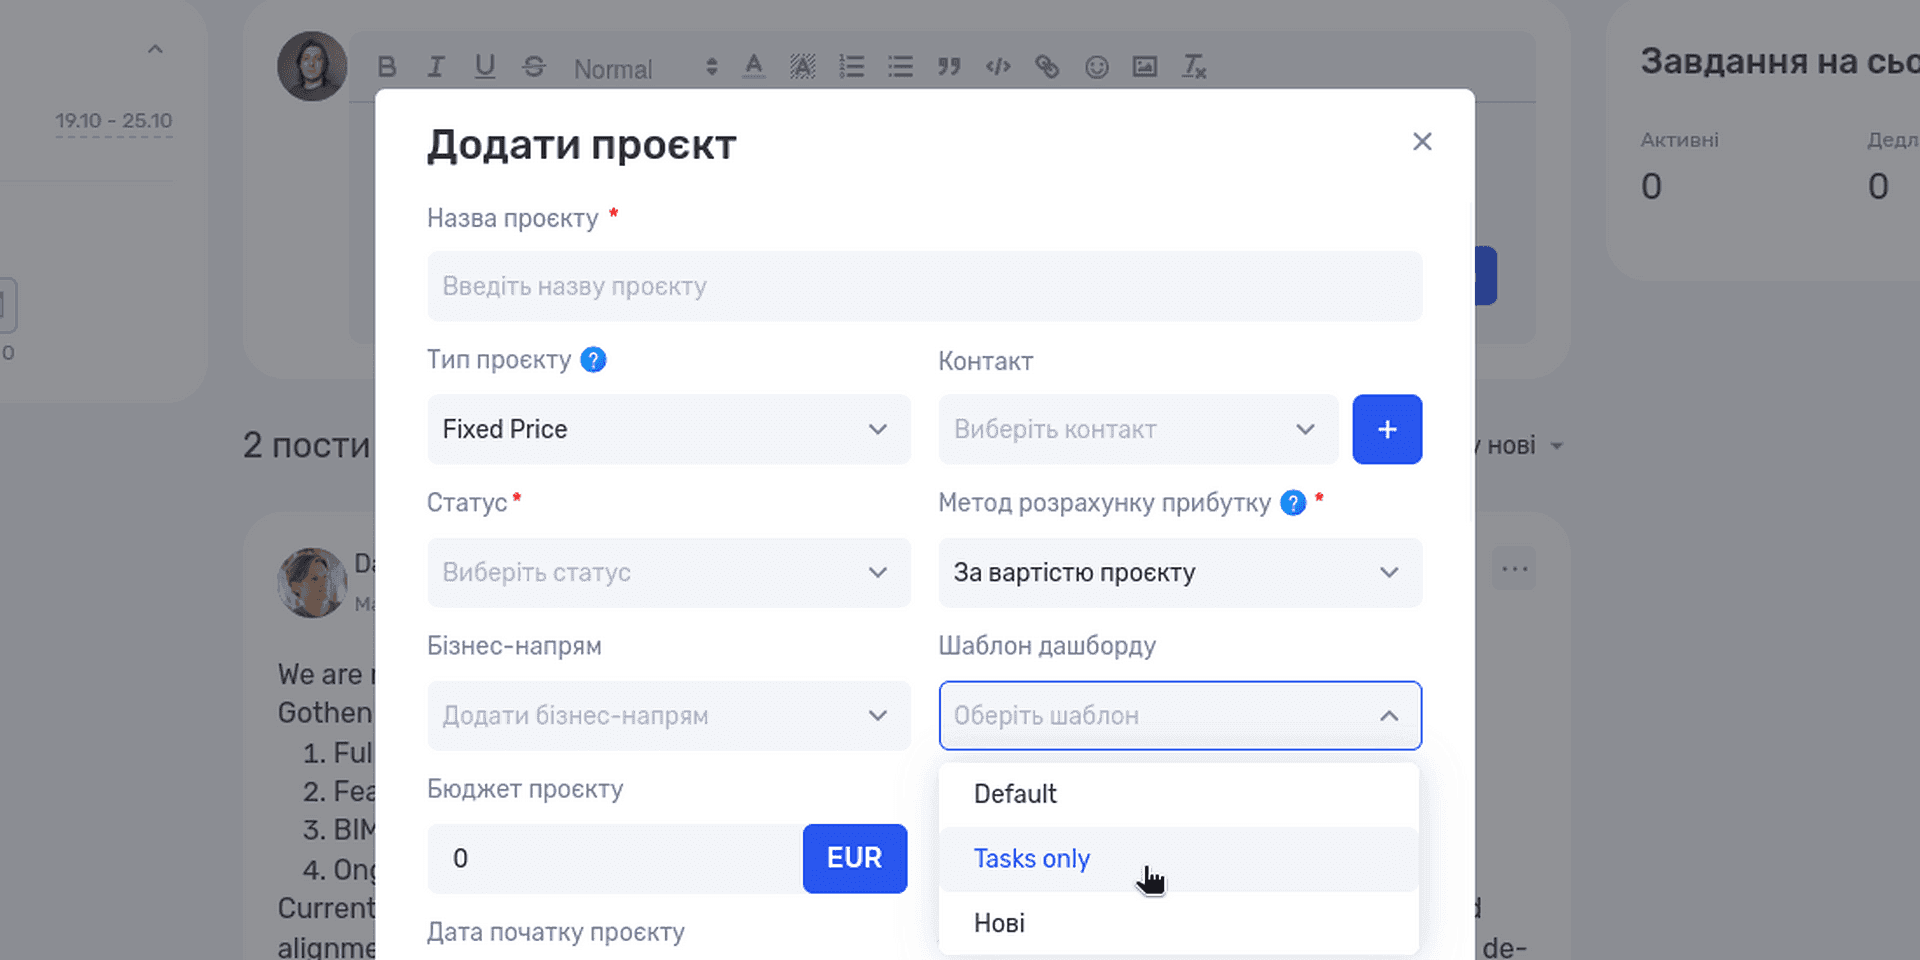Open the Виберіть статус dropdown
This screenshot has width=1920, height=960.
[669, 572]
